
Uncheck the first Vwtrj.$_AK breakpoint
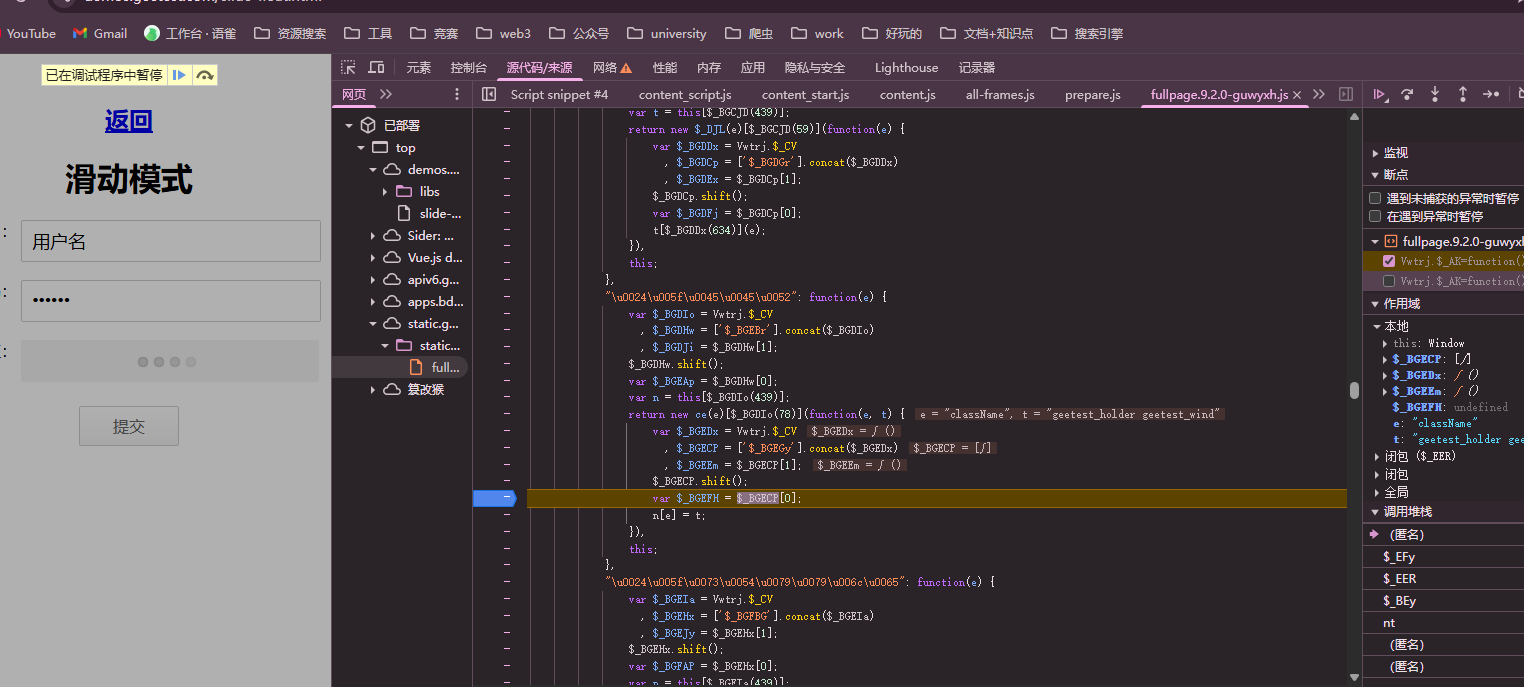click(1388, 261)
